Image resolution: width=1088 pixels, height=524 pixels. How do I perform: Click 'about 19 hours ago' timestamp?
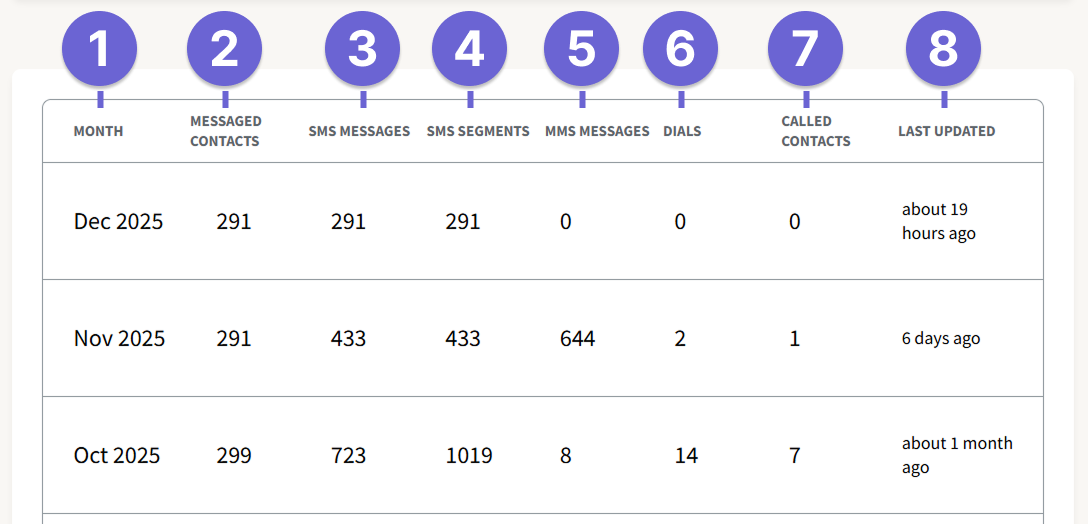click(x=939, y=221)
